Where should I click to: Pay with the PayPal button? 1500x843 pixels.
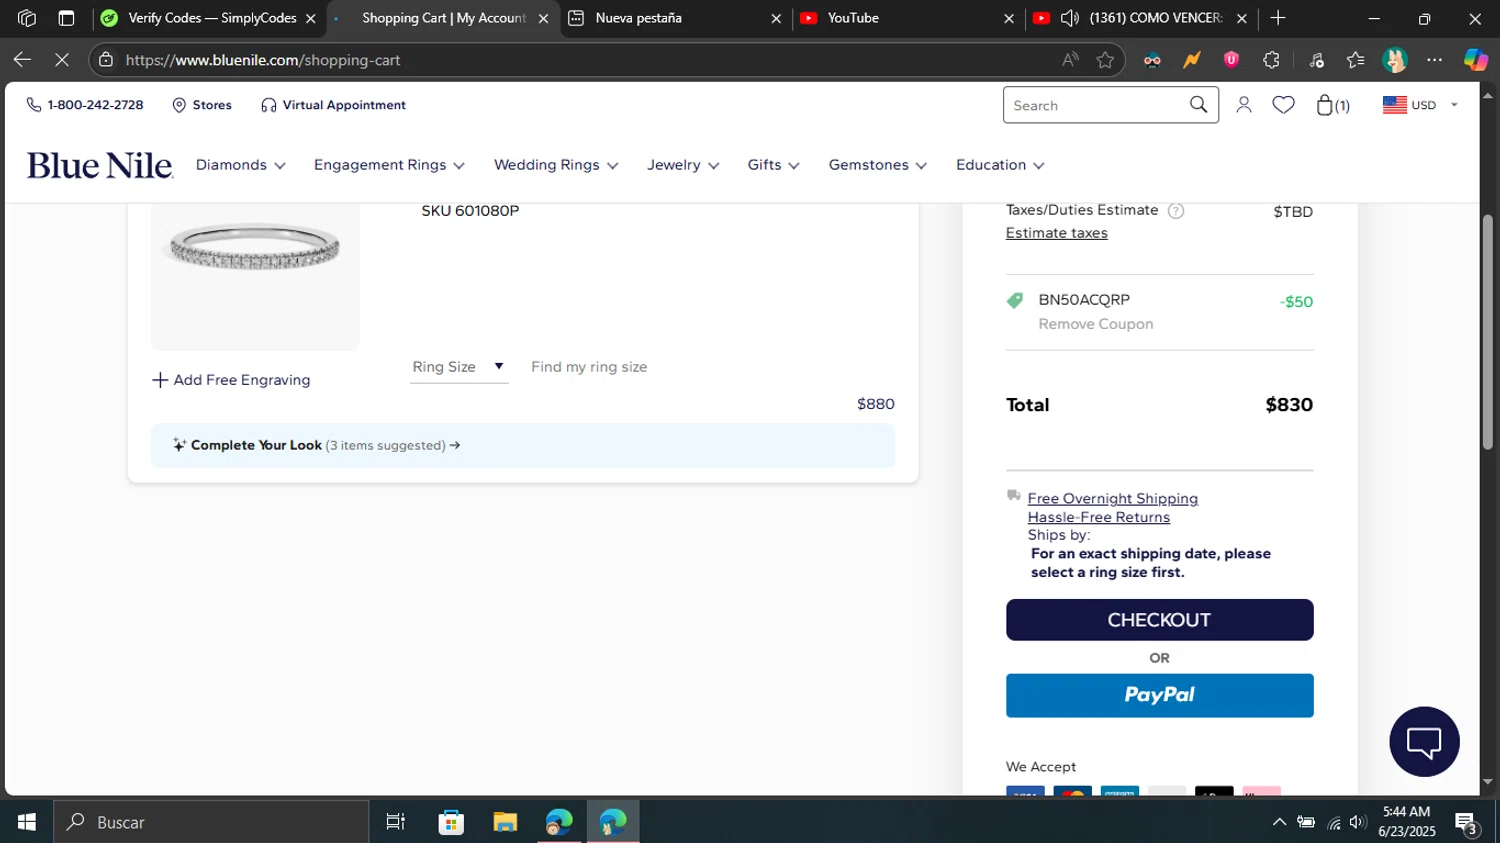[1159, 695]
